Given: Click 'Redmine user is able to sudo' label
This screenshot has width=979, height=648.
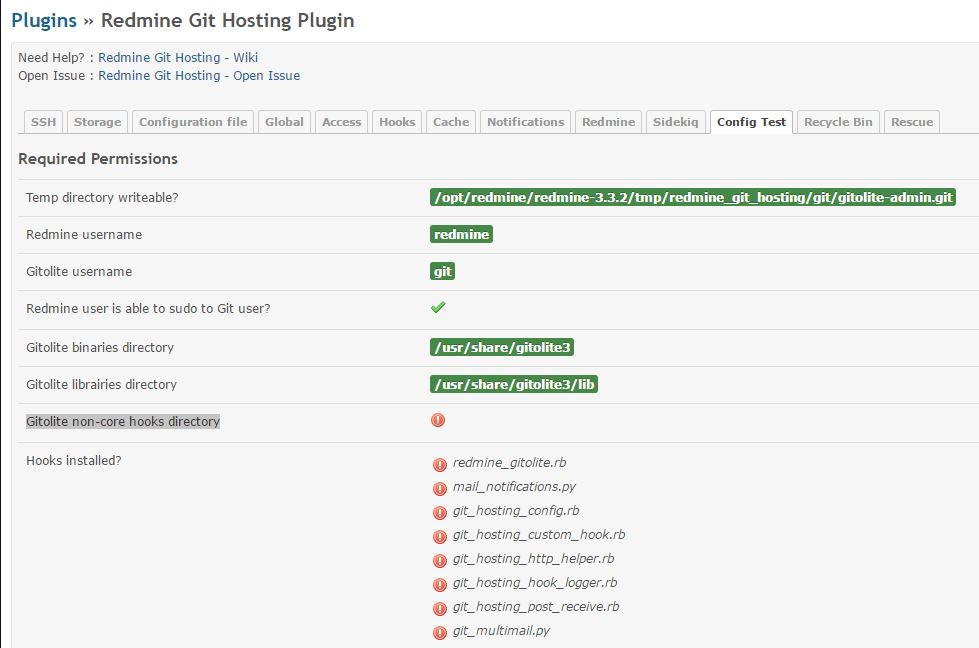Looking at the screenshot, I should point(149,308).
